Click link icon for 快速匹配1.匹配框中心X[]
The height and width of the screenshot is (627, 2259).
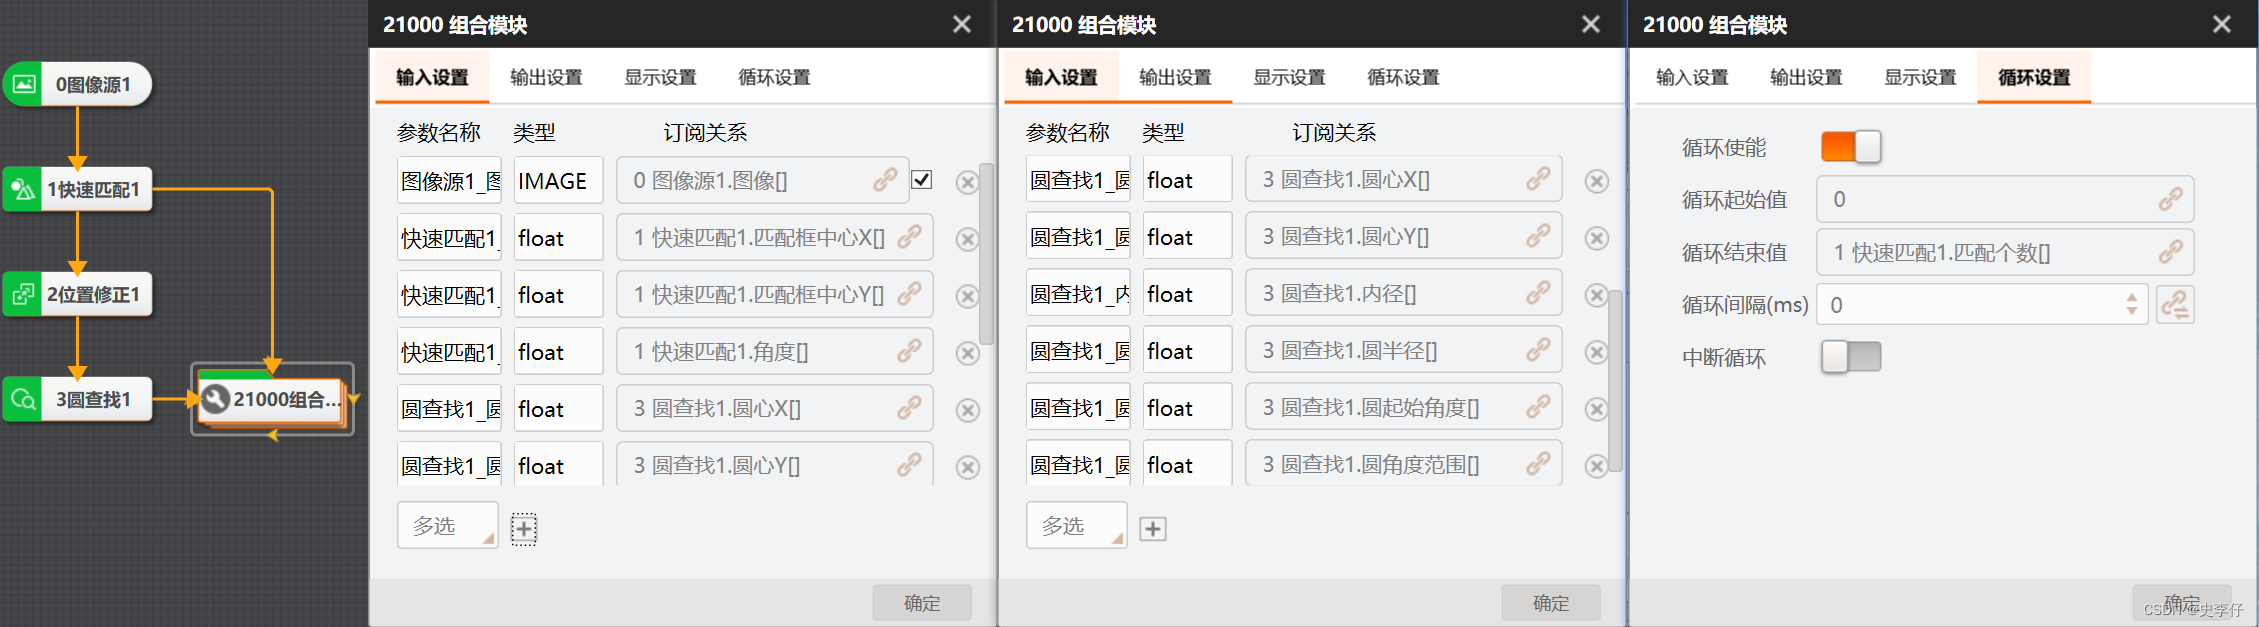909,237
